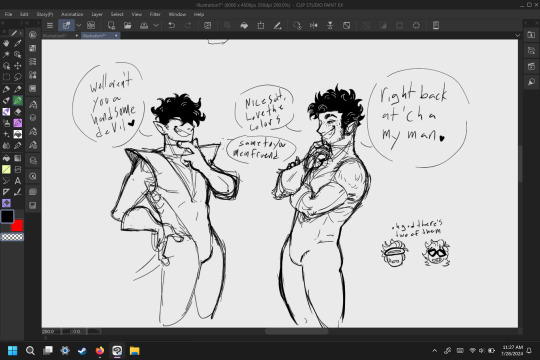Click the Undo arrow in command bar
The width and height of the screenshot is (540, 360).
click(171, 25)
